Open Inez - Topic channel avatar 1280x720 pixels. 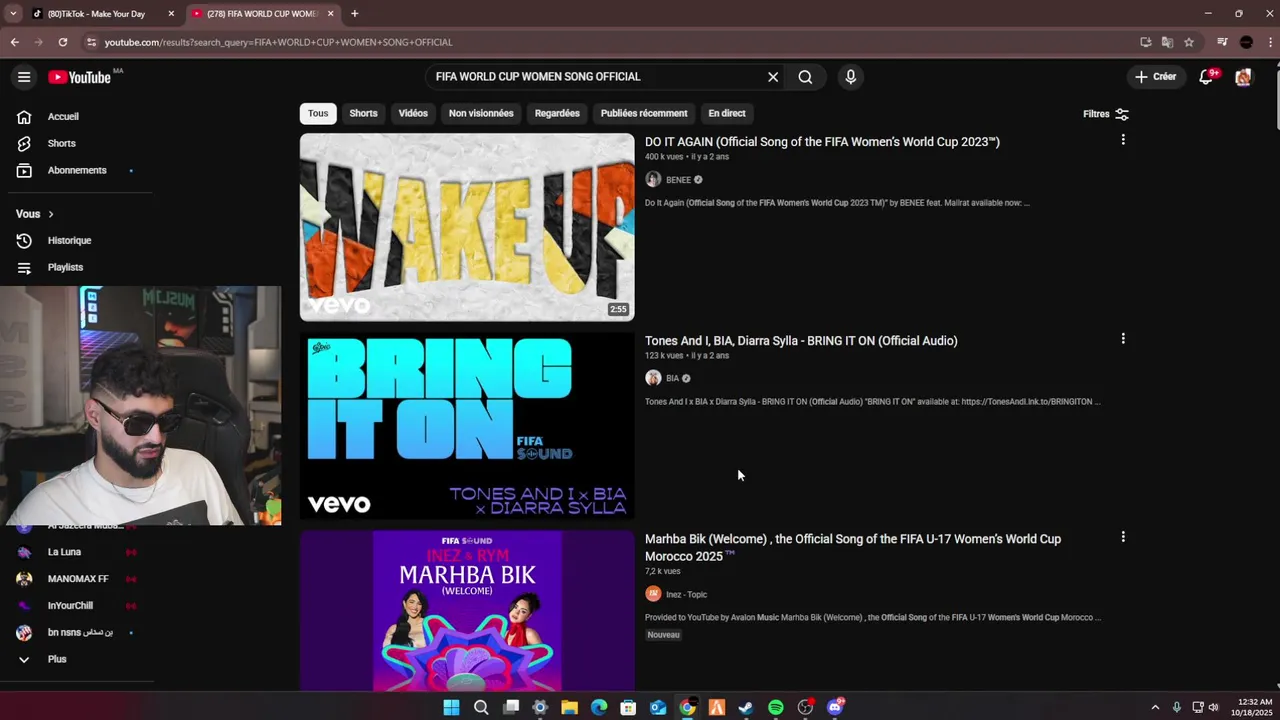[653, 594]
